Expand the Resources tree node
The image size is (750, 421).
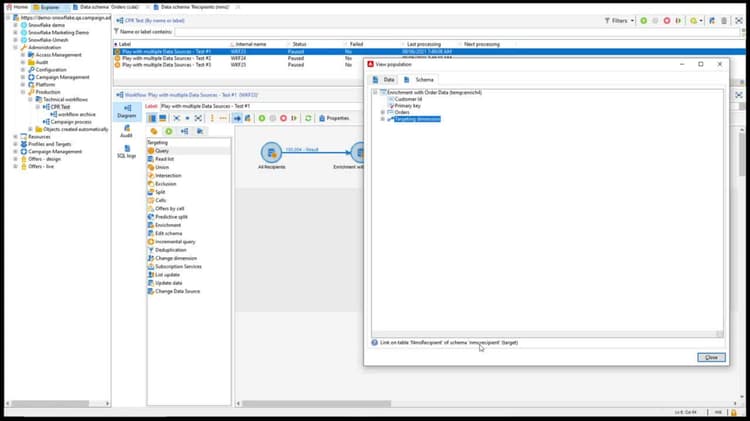(x=15, y=137)
